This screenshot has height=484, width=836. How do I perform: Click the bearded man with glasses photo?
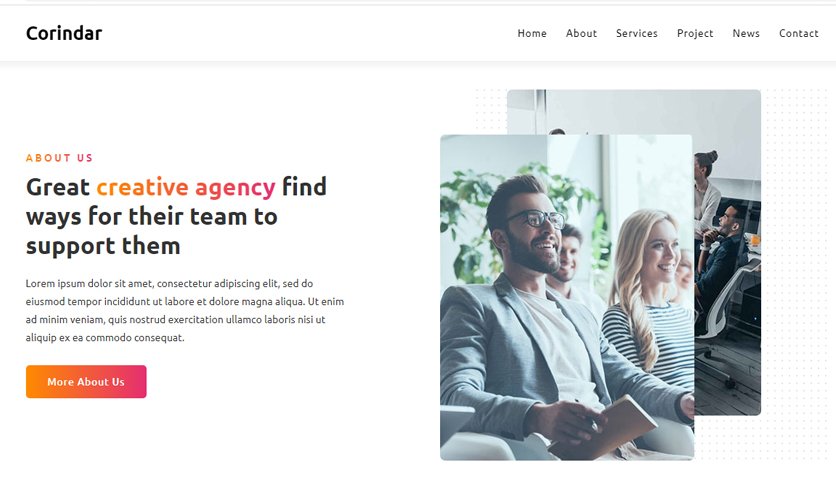click(x=567, y=297)
